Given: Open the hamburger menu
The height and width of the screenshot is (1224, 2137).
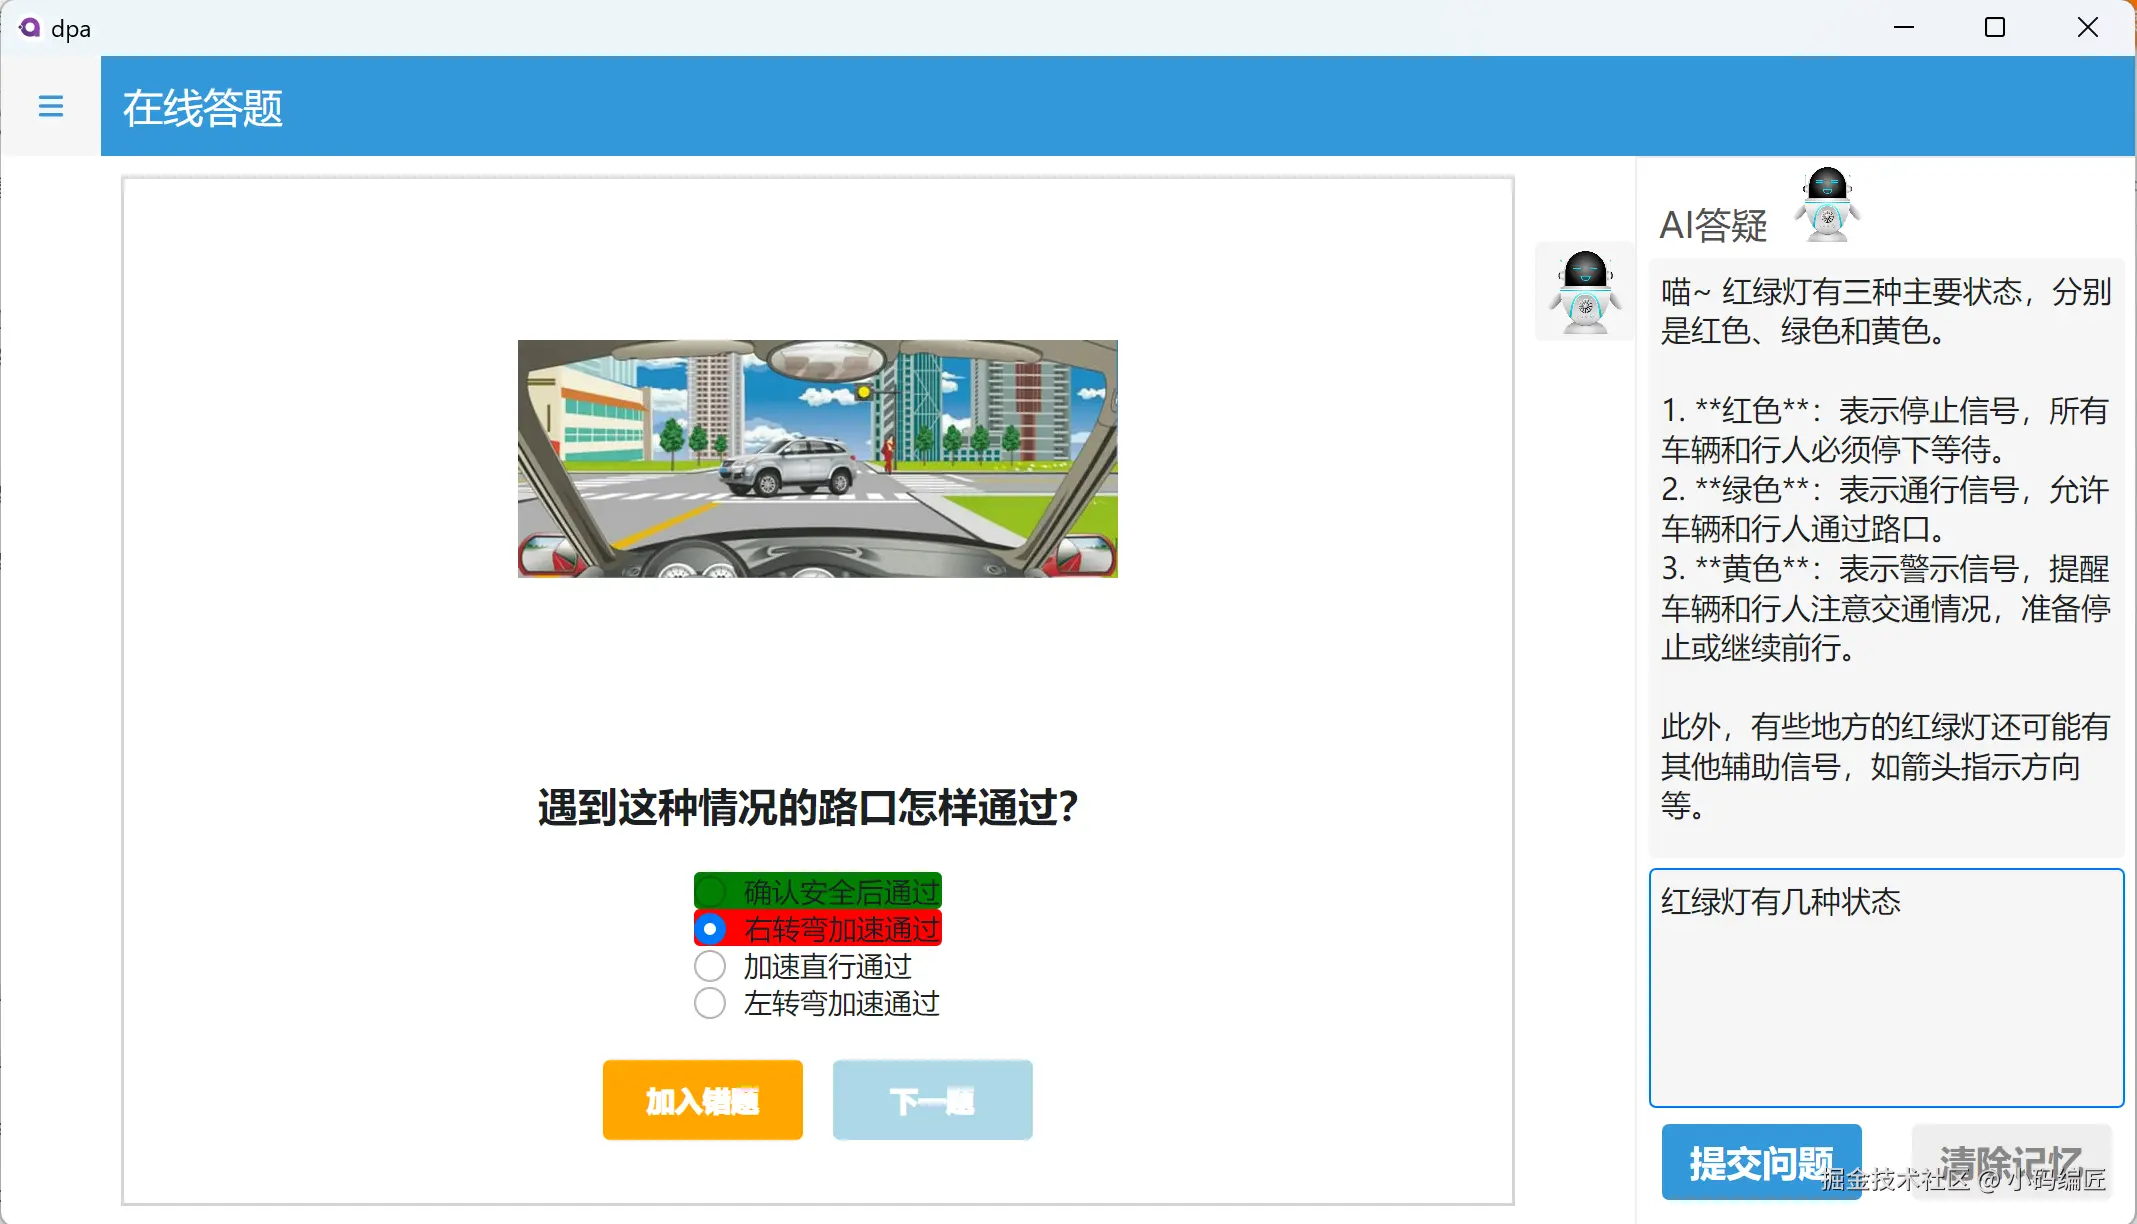Looking at the screenshot, I should [50, 106].
